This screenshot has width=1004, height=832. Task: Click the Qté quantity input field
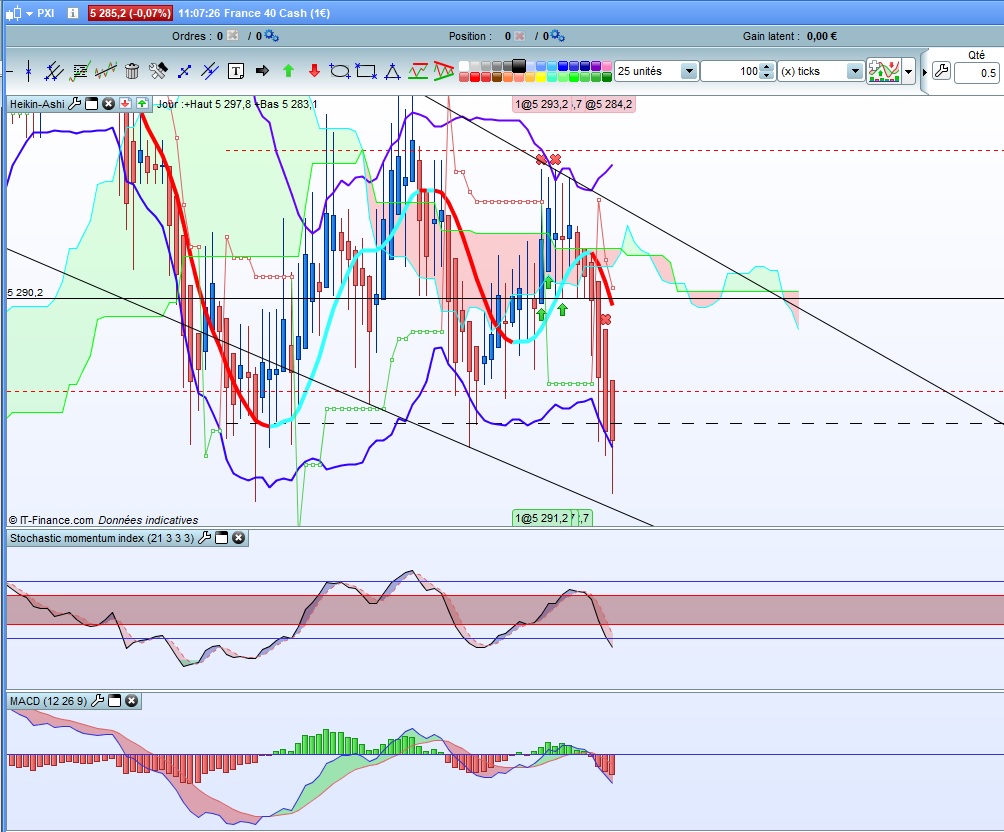point(977,72)
